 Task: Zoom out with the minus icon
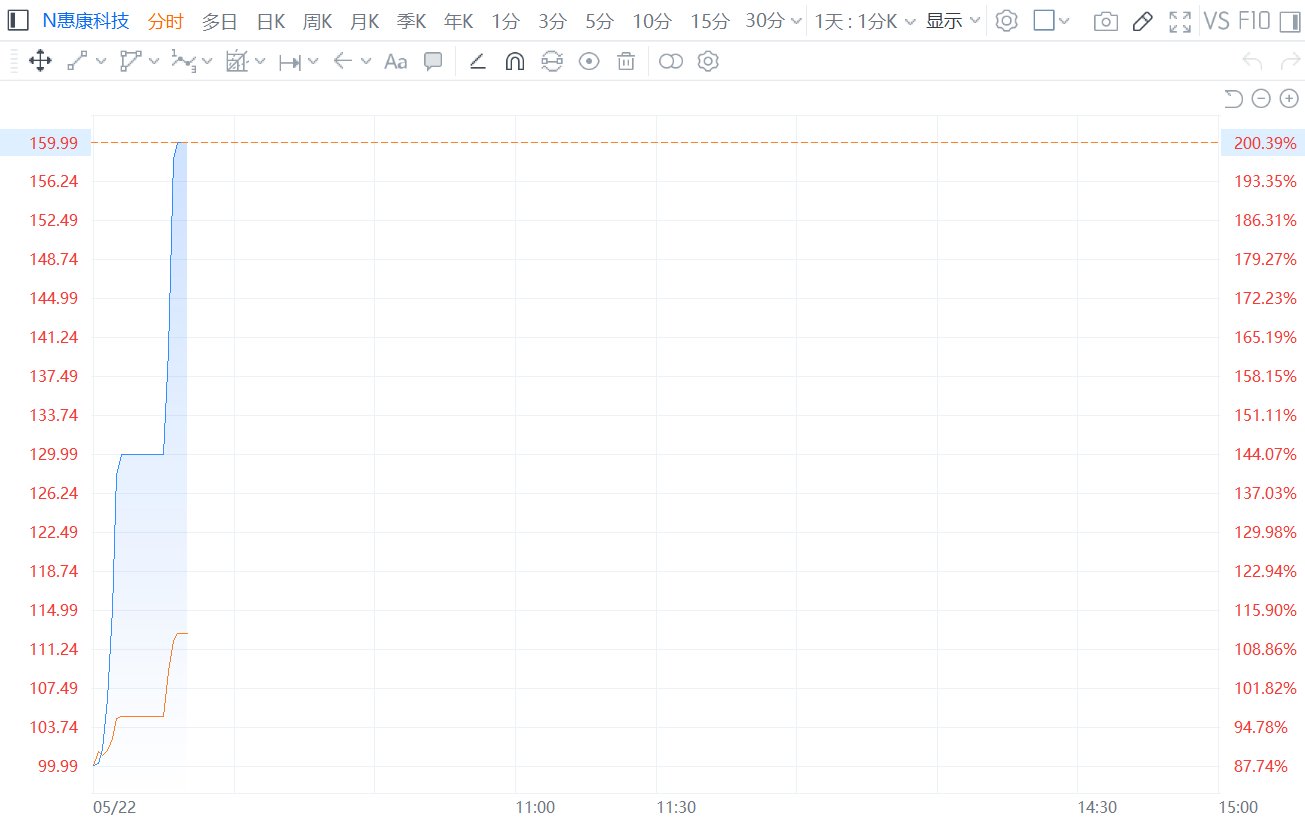[1261, 98]
